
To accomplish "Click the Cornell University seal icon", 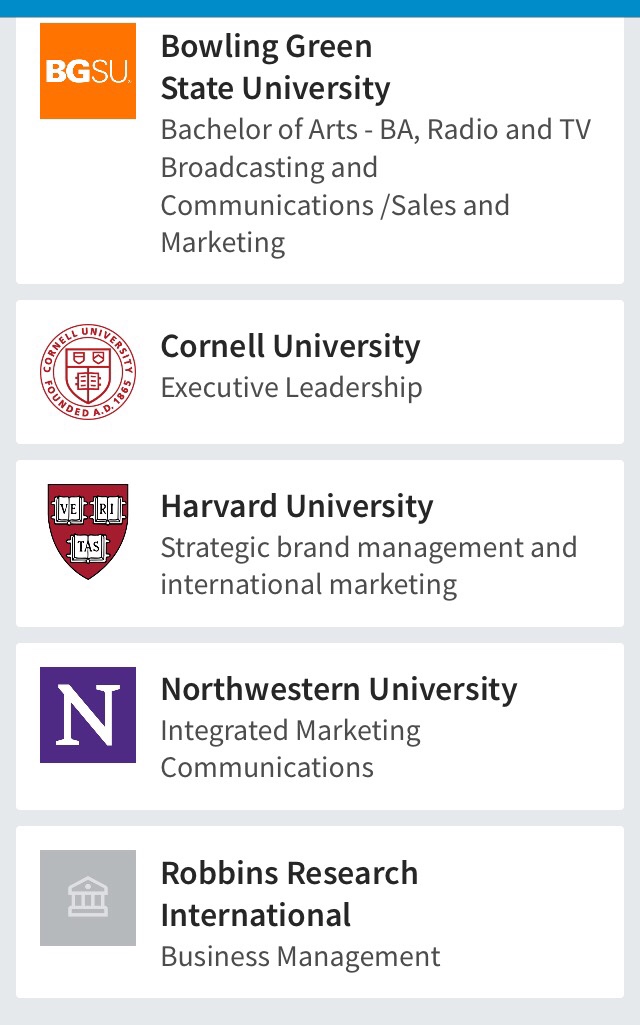I will click(88, 372).
